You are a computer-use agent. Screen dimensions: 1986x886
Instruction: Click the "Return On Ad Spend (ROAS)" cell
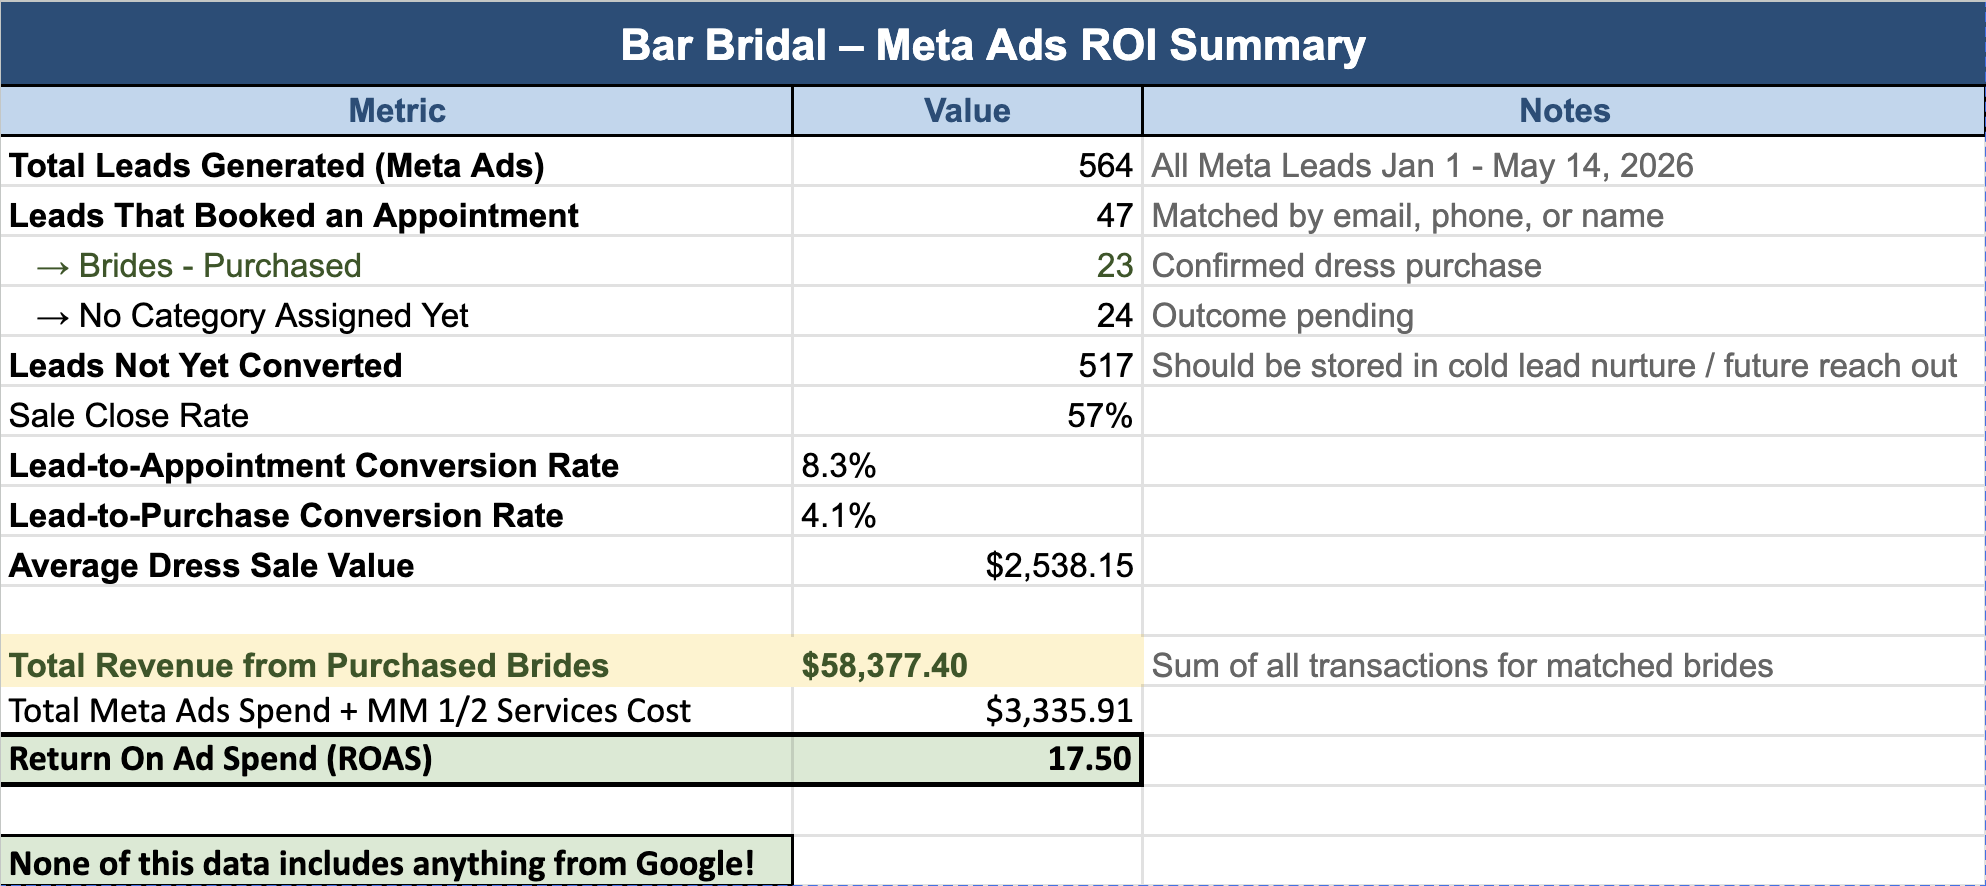[x=397, y=759]
